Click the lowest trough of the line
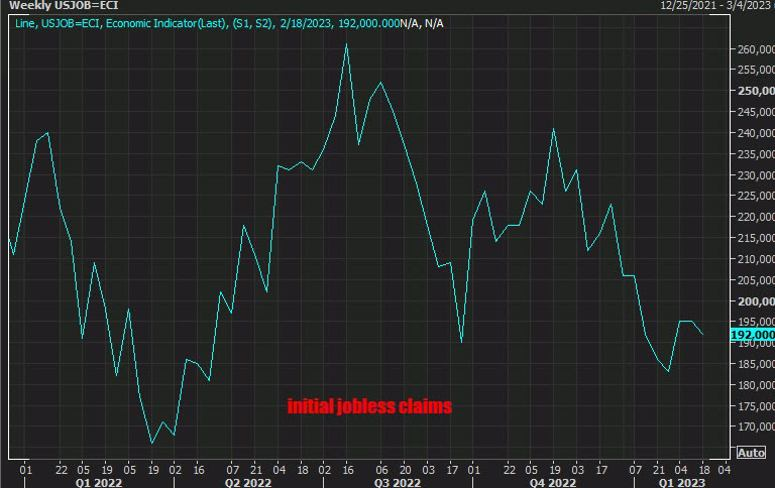The height and width of the screenshot is (488, 775). pyautogui.click(x=152, y=443)
